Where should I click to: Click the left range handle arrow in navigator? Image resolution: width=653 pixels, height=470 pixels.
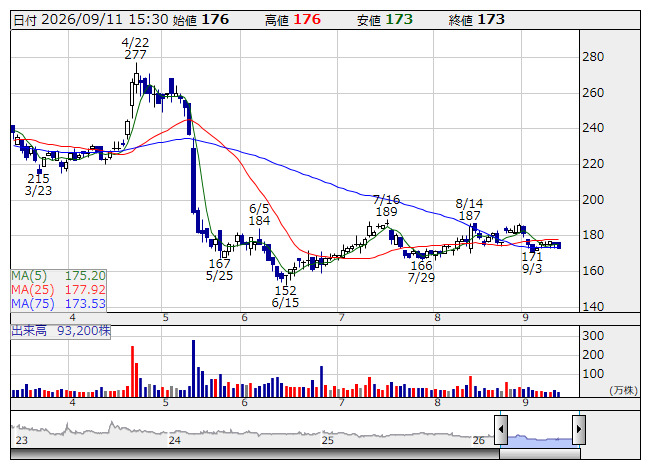(501, 429)
